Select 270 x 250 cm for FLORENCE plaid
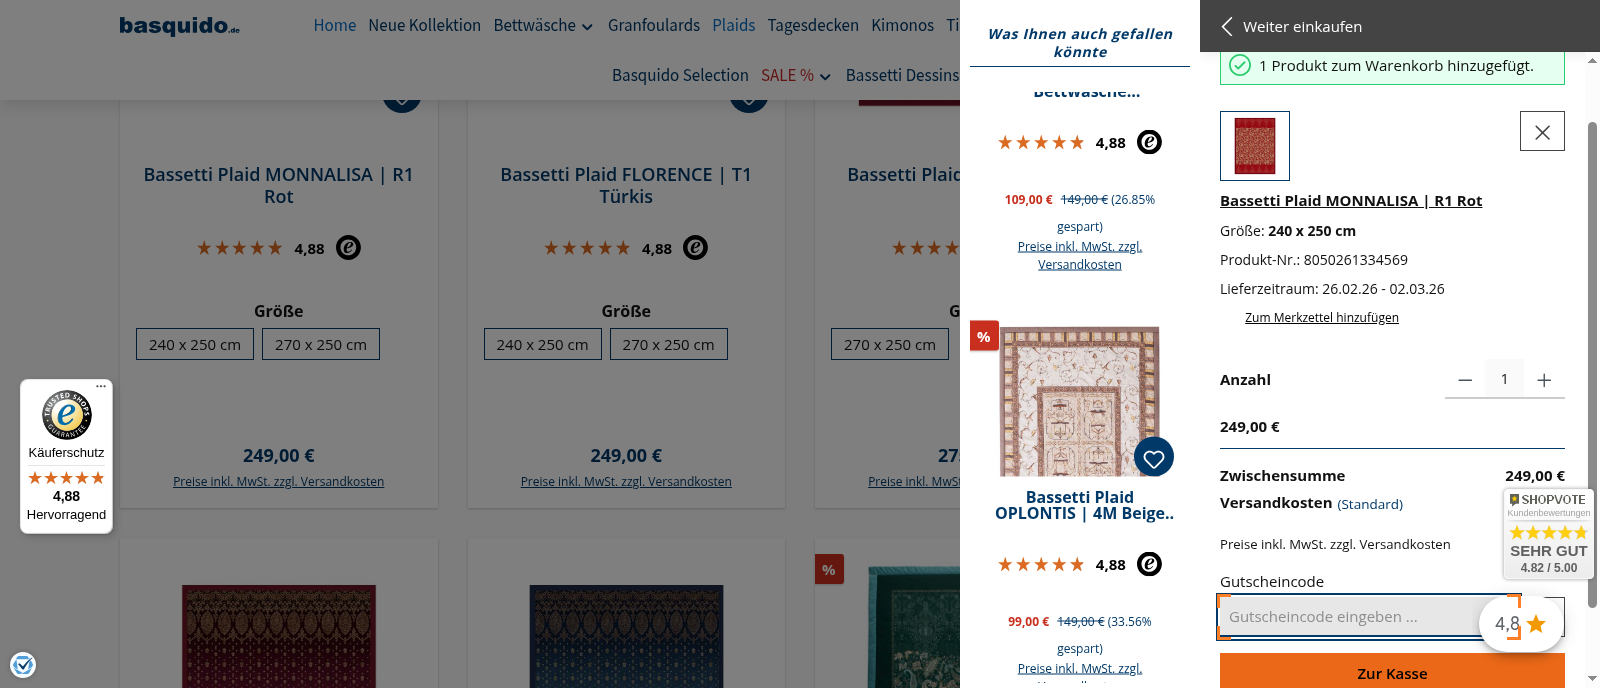1600x688 pixels. [x=668, y=344]
